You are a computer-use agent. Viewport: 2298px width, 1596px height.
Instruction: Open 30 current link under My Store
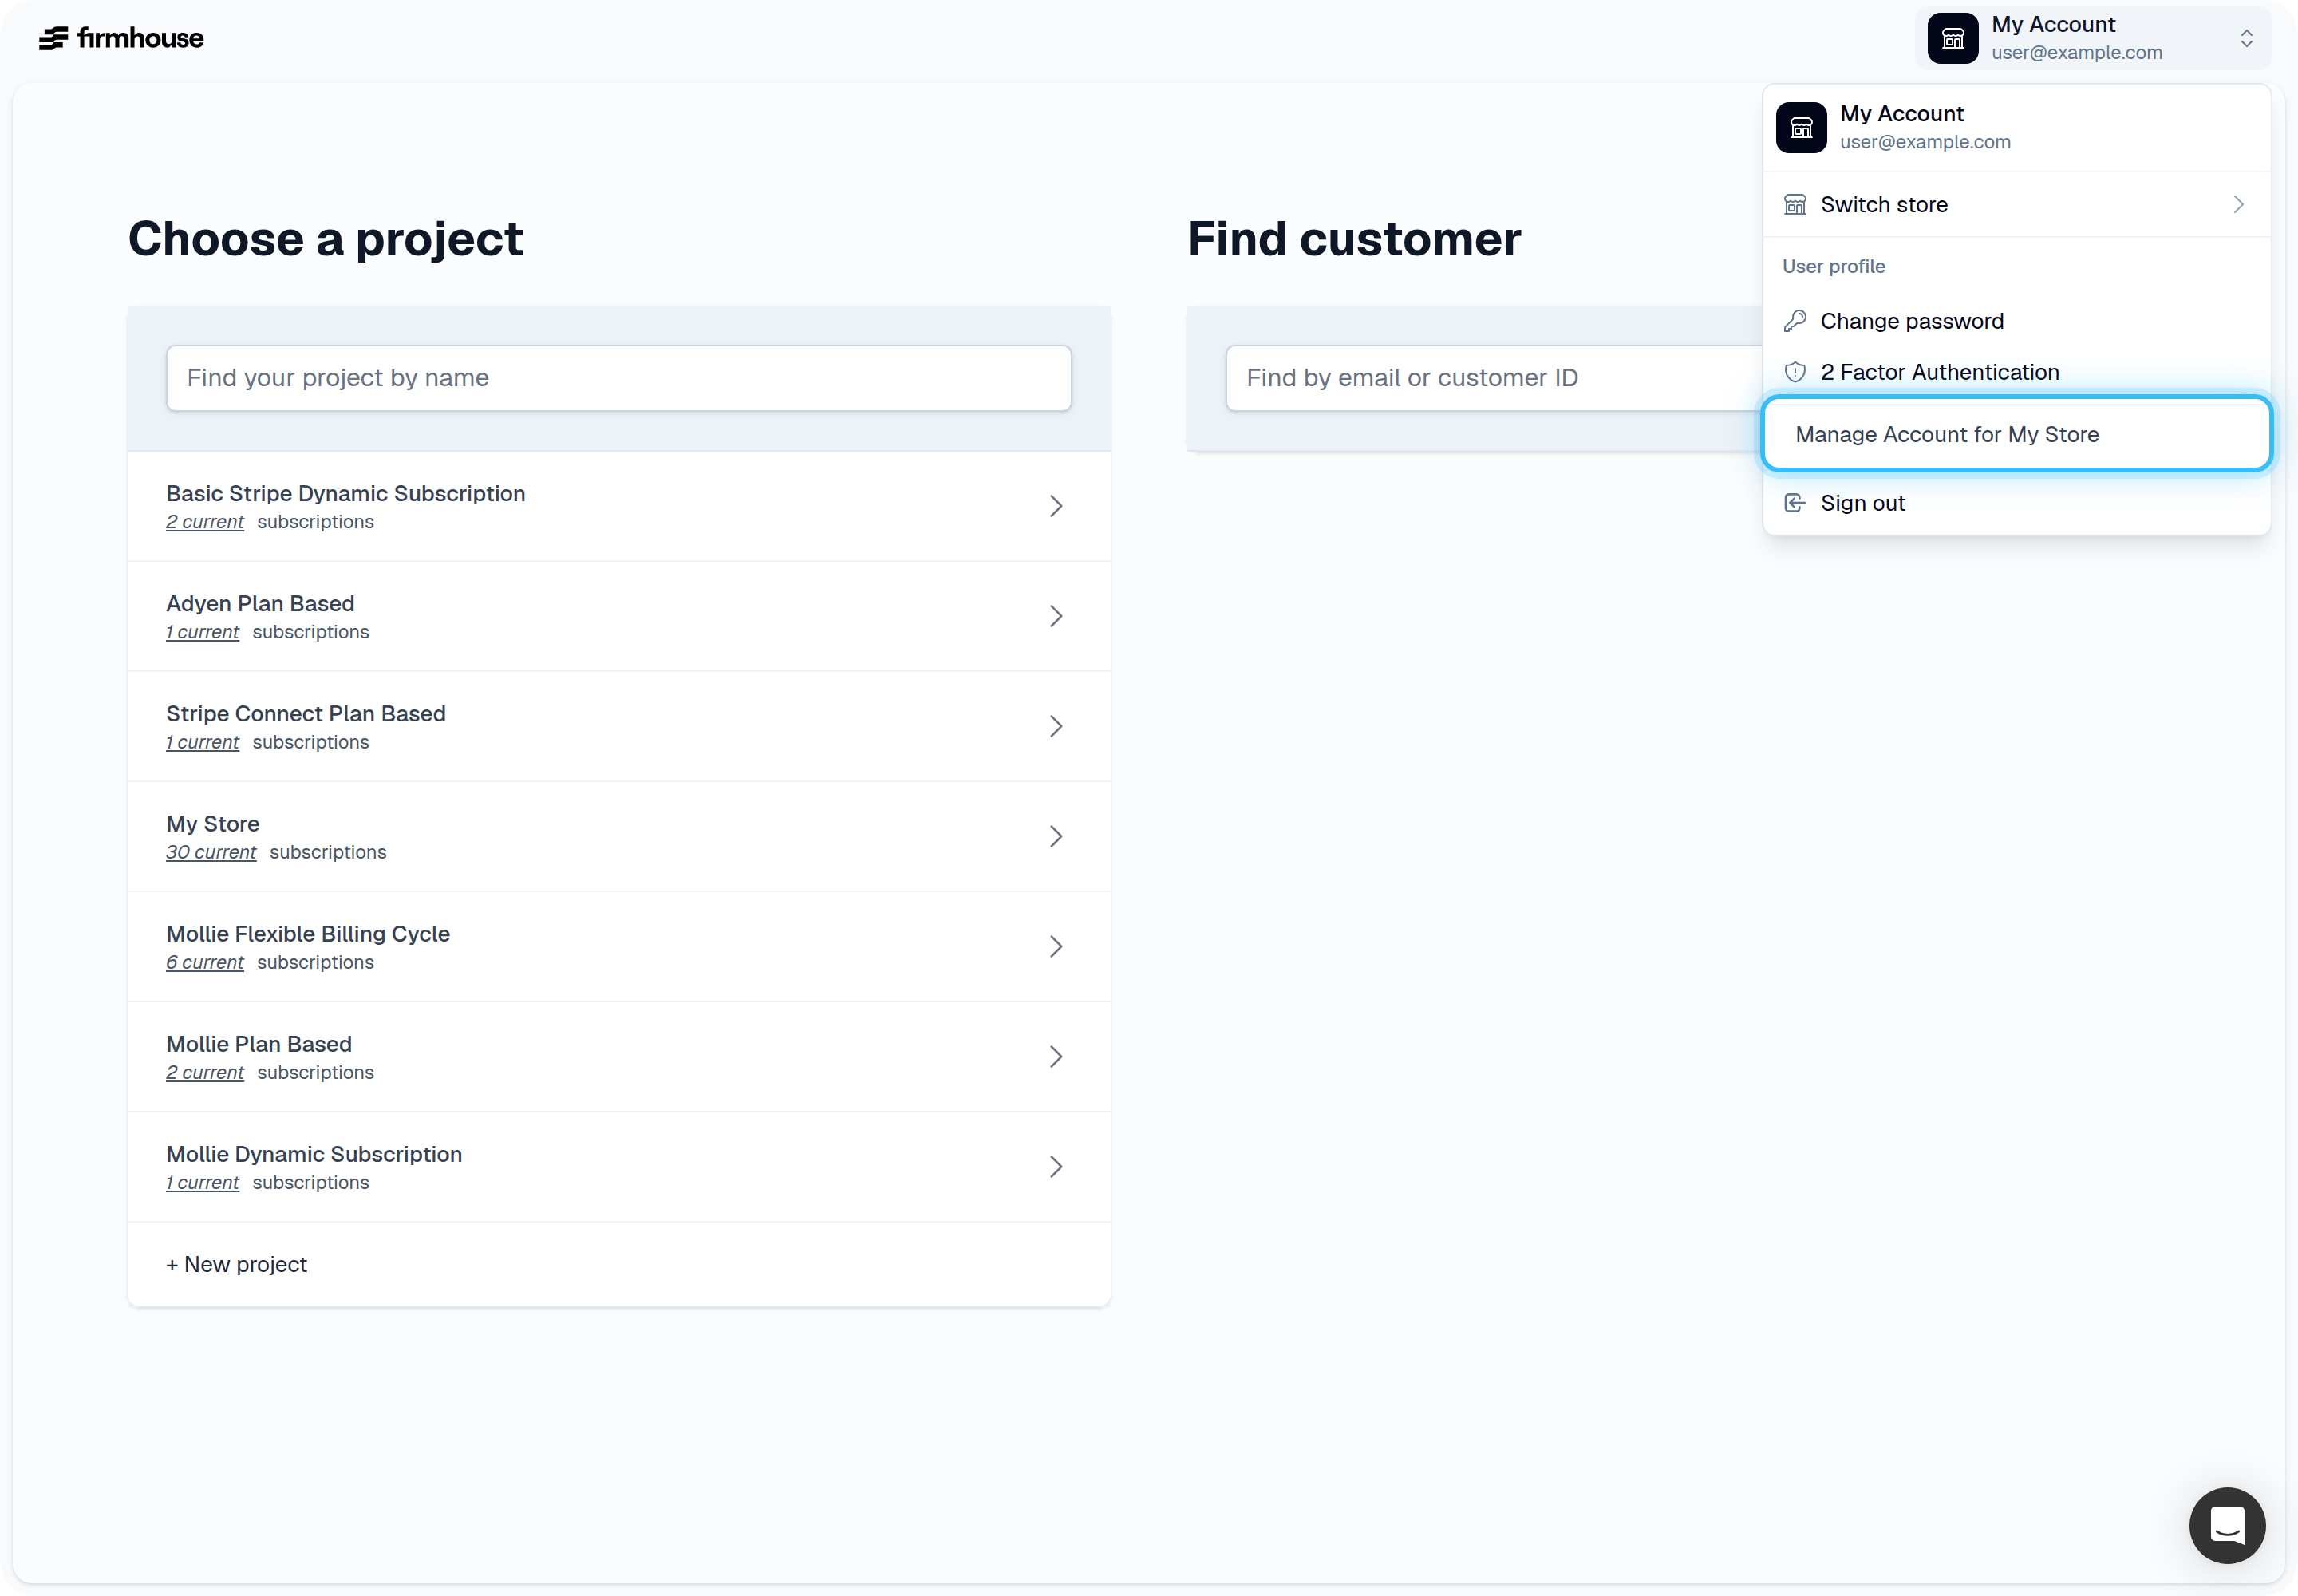(x=211, y=852)
